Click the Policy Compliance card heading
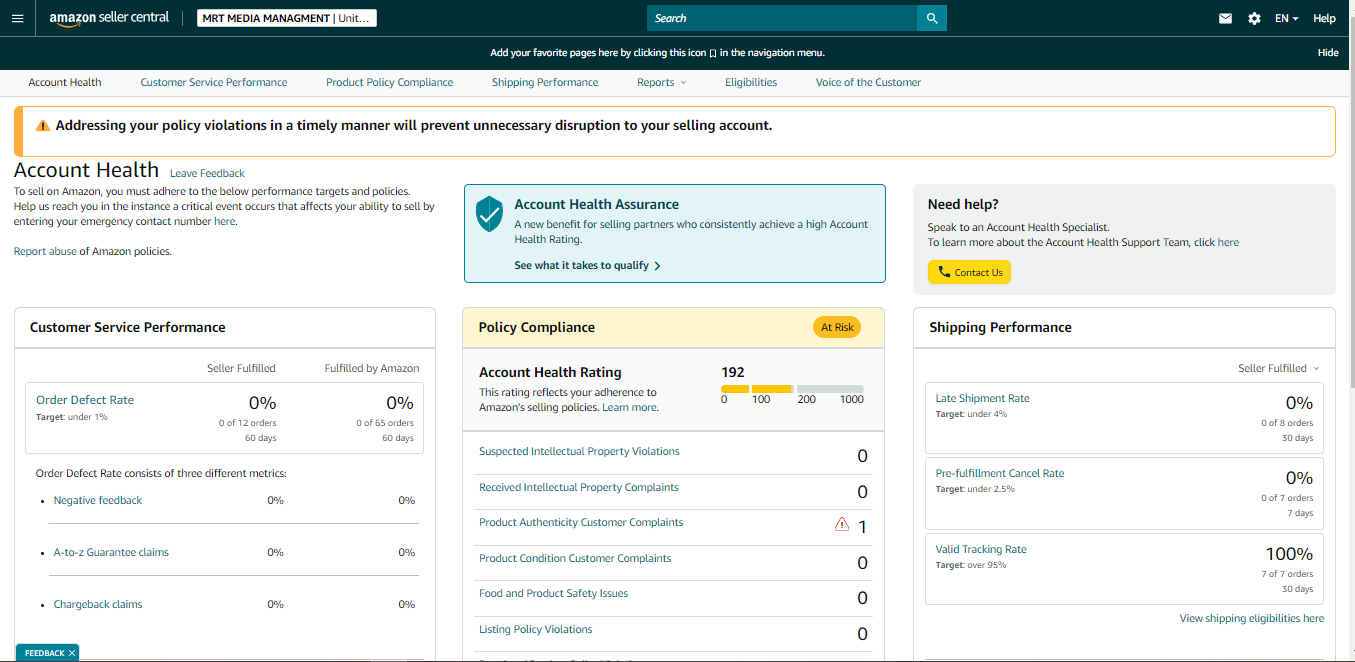 pyautogui.click(x=537, y=327)
